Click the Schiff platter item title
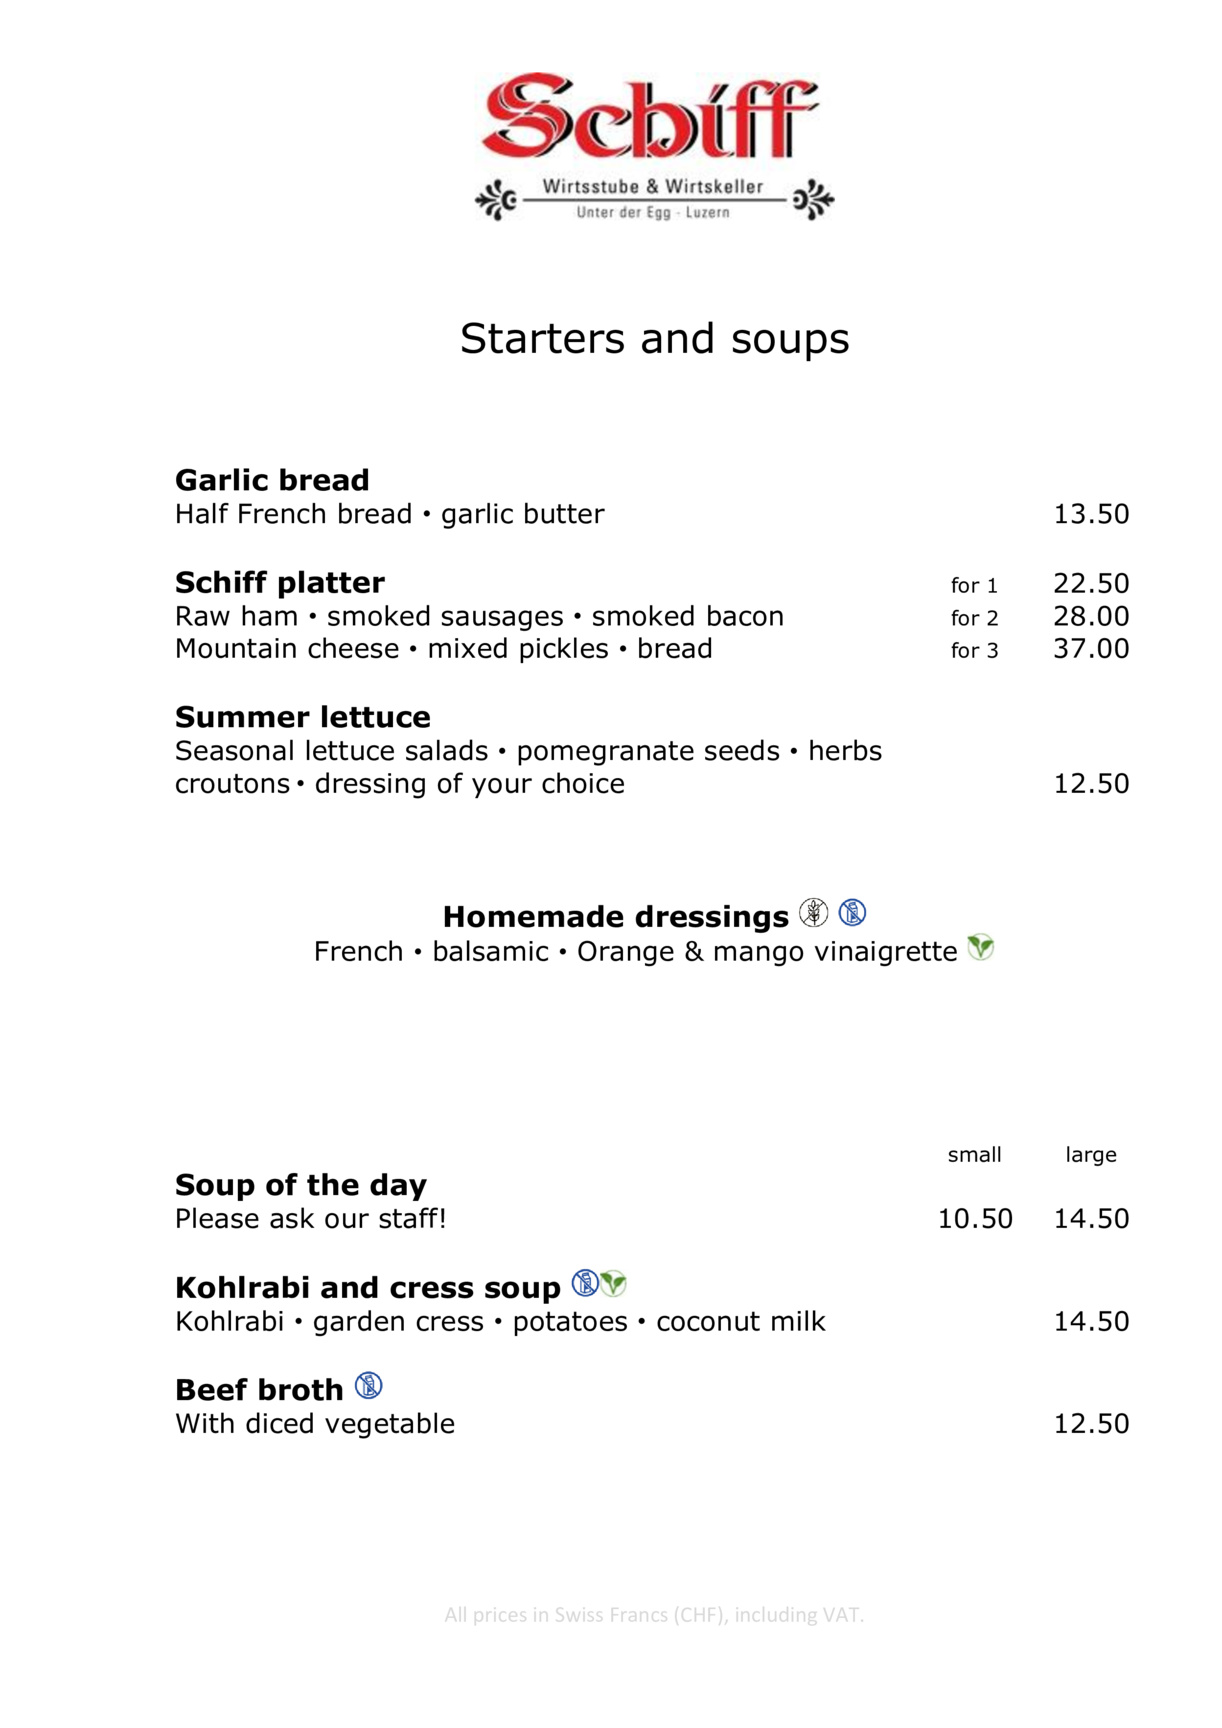 pos(280,583)
